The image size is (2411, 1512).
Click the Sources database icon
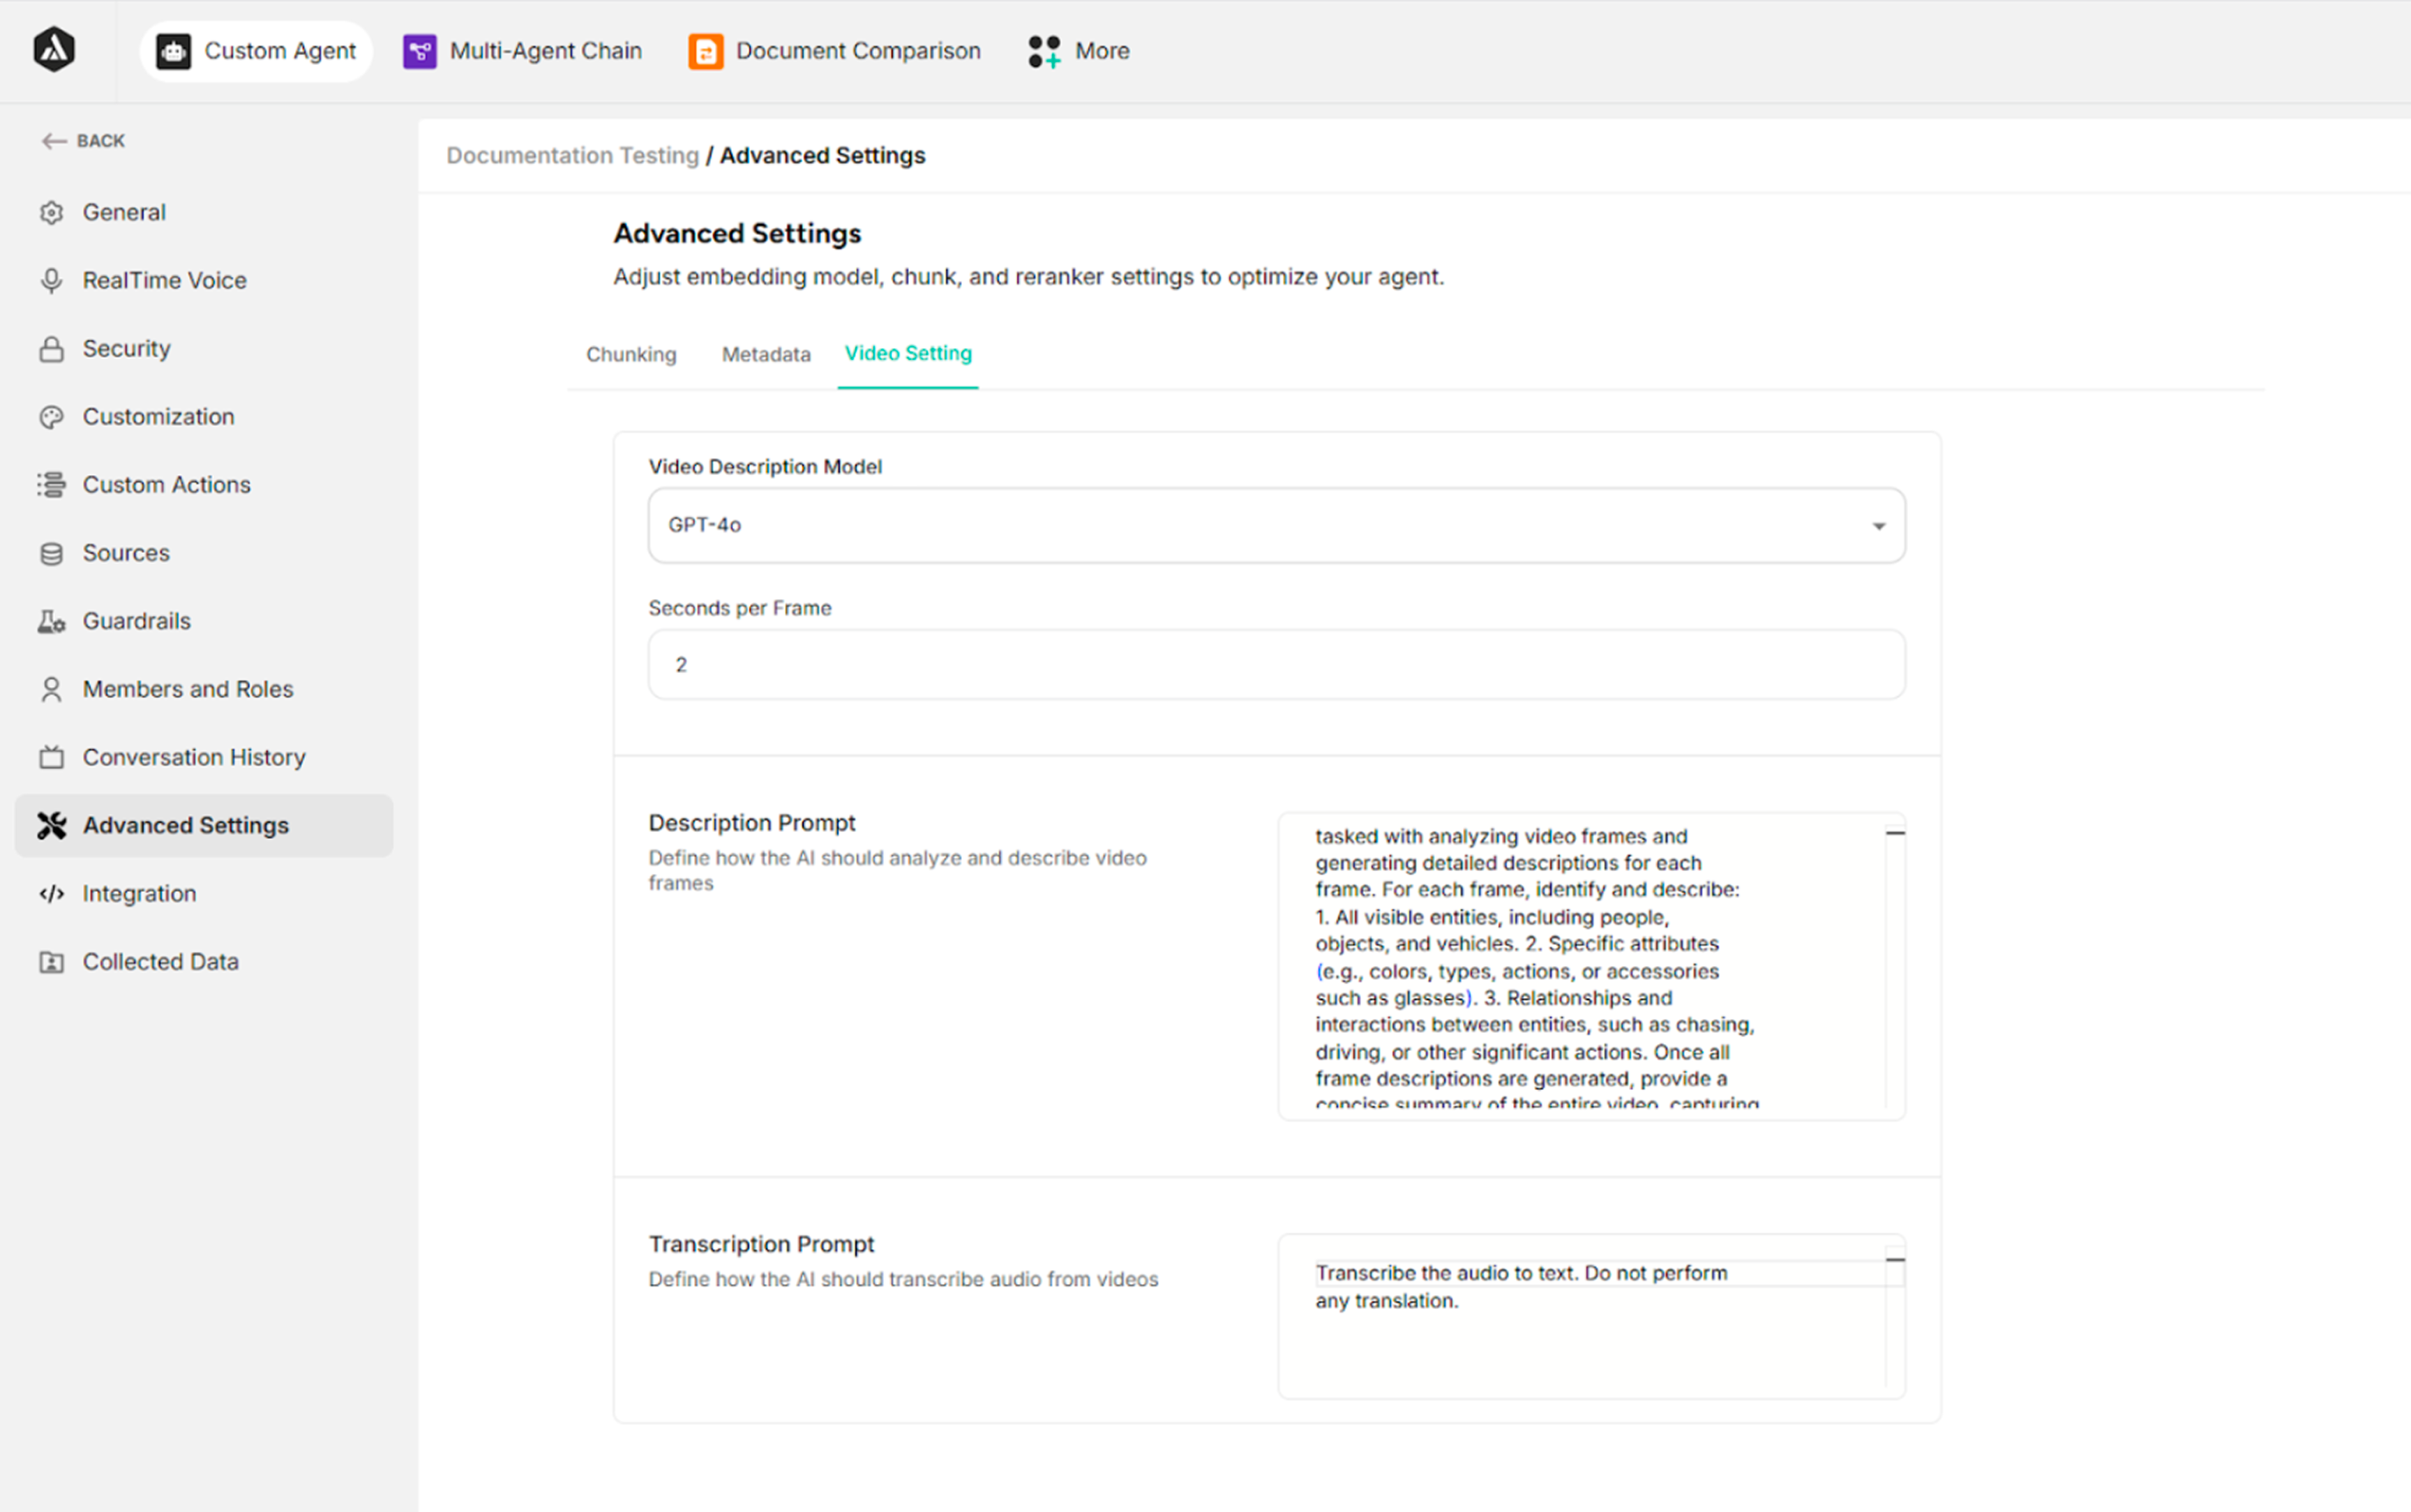click(51, 553)
